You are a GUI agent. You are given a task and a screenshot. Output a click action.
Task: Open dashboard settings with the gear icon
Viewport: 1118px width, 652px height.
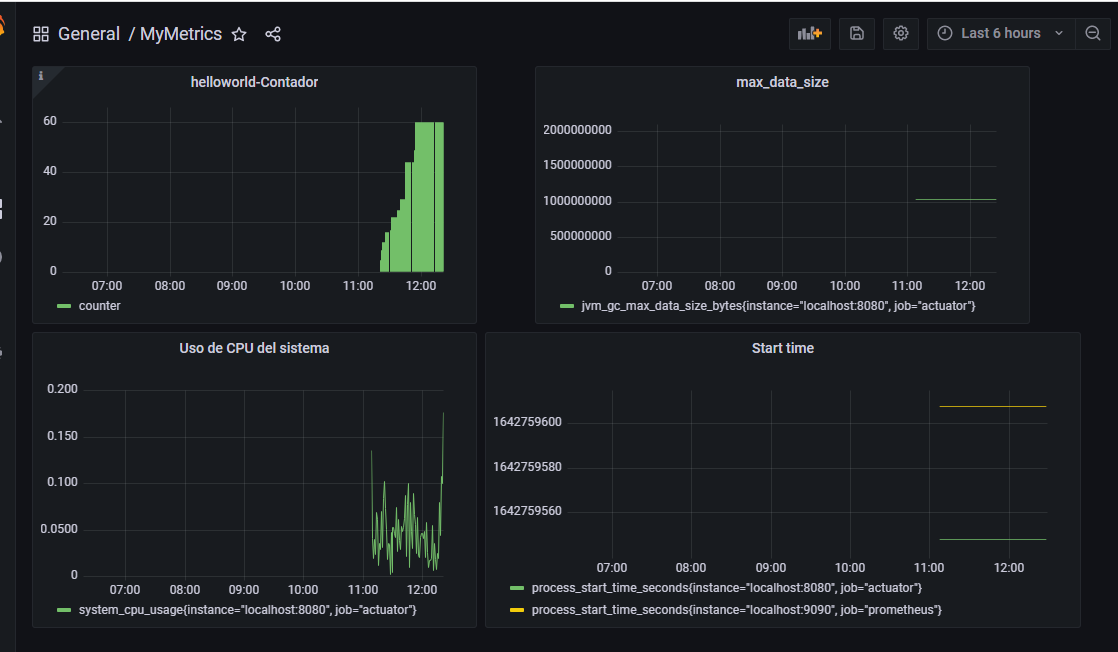[x=900, y=33]
